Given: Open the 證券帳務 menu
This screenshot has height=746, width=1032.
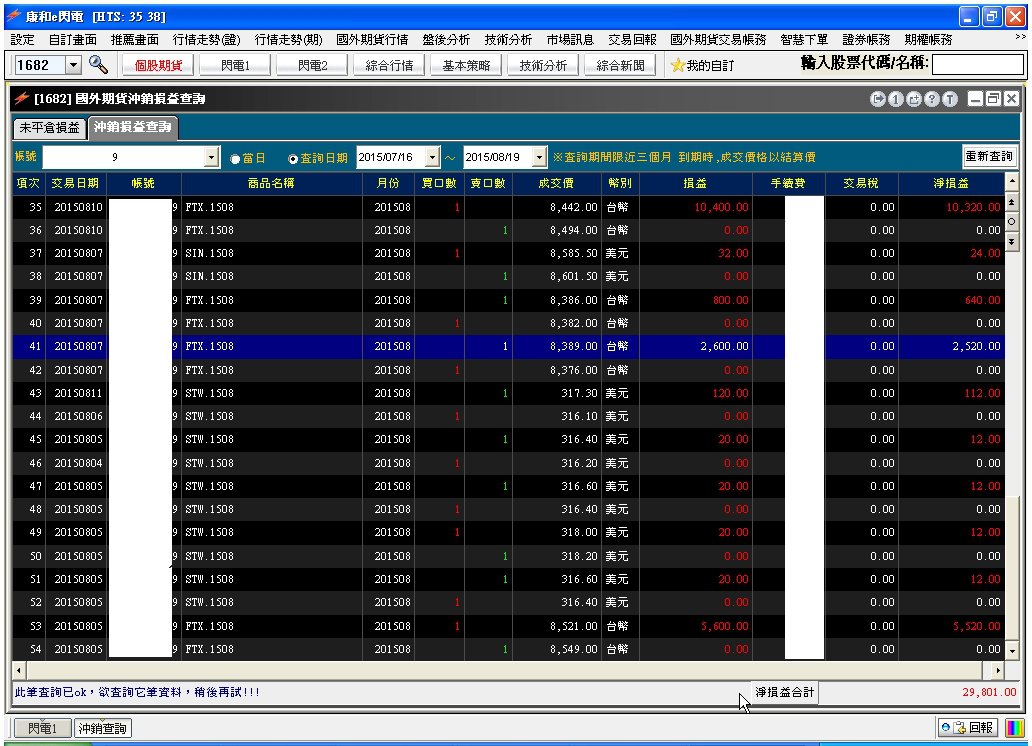Looking at the screenshot, I should point(866,40).
